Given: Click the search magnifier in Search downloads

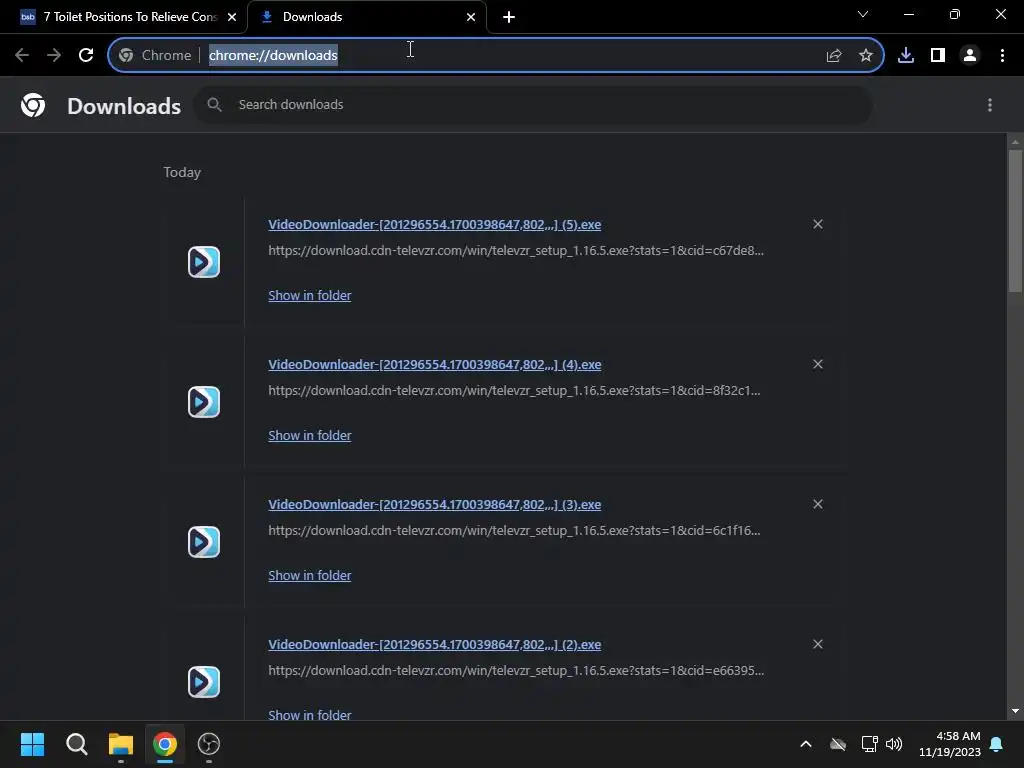Looking at the screenshot, I should tap(214, 104).
